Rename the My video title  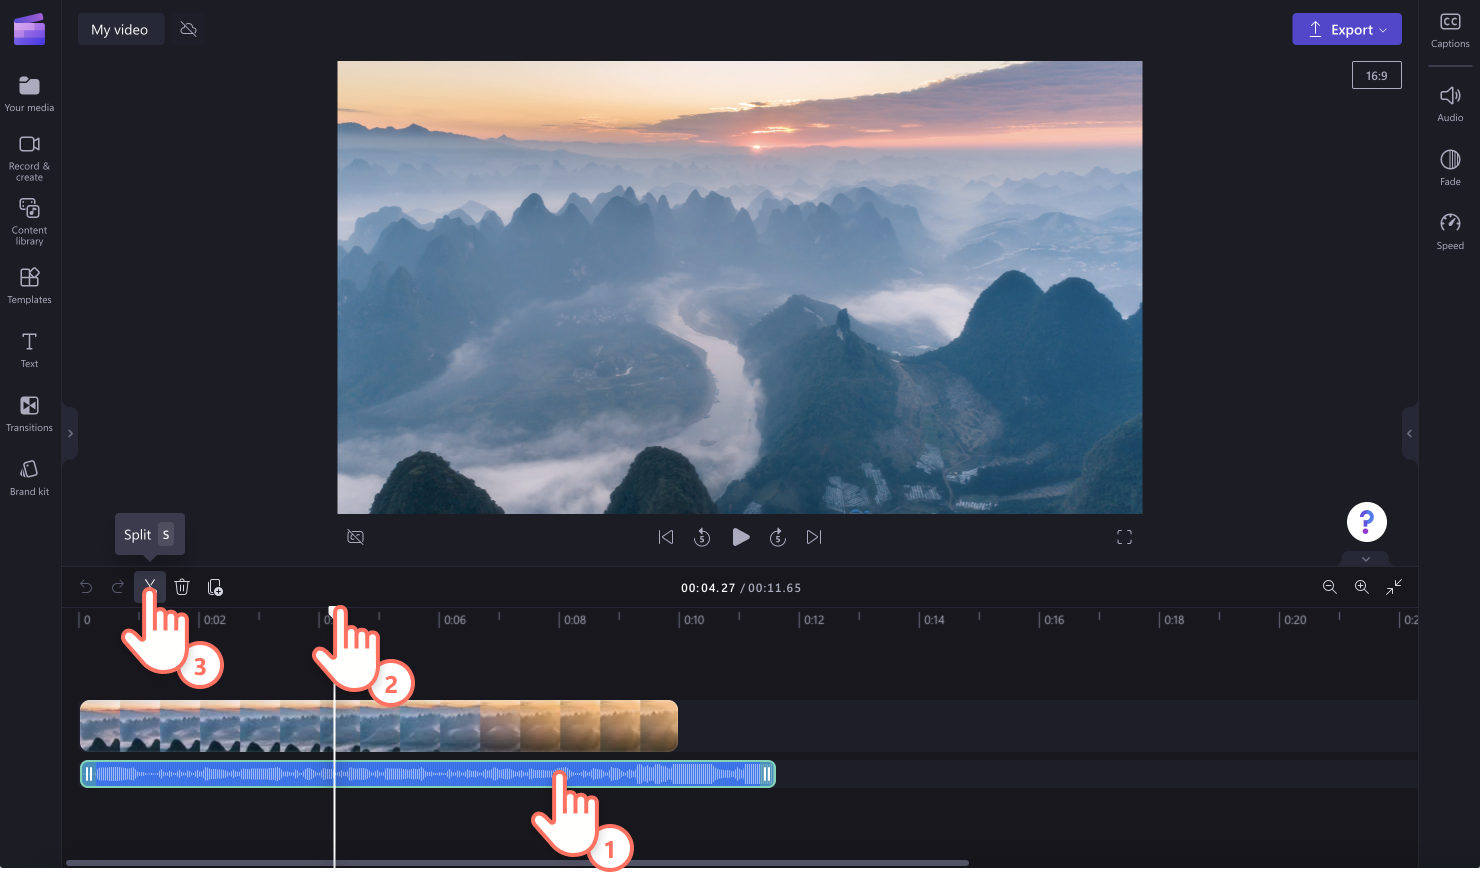pyautogui.click(x=120, y=29)
